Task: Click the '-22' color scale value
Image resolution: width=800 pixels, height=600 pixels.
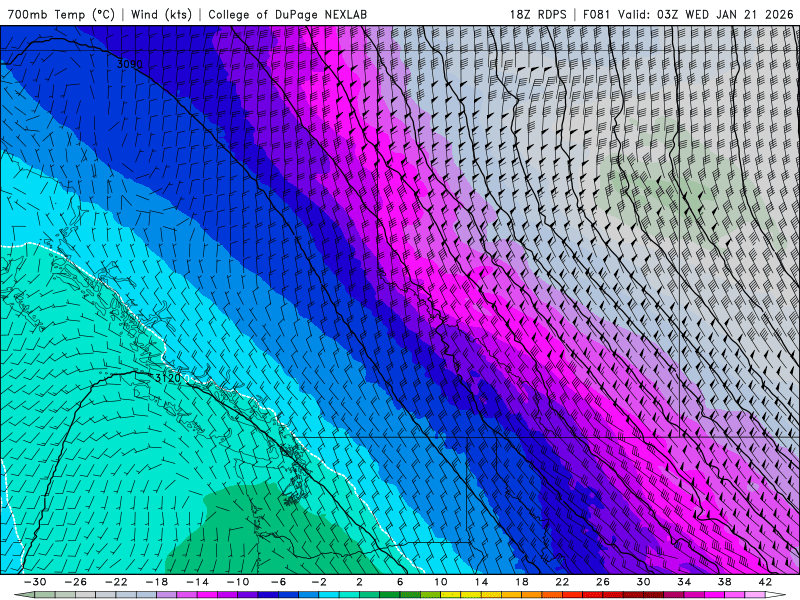Action: [x=116, y=582]
